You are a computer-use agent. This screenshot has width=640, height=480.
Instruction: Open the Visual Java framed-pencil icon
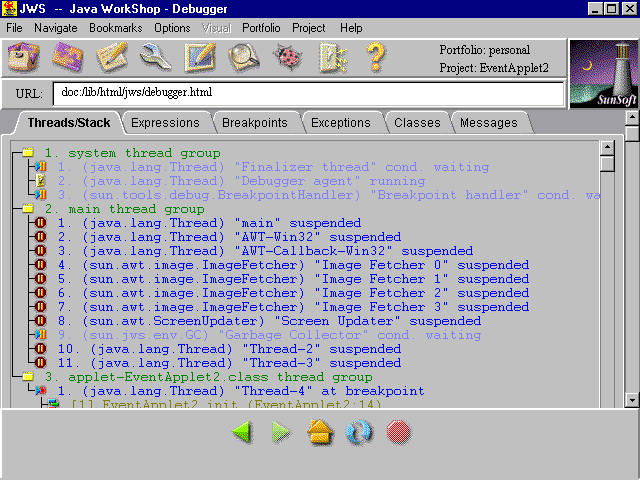point(199,58)
